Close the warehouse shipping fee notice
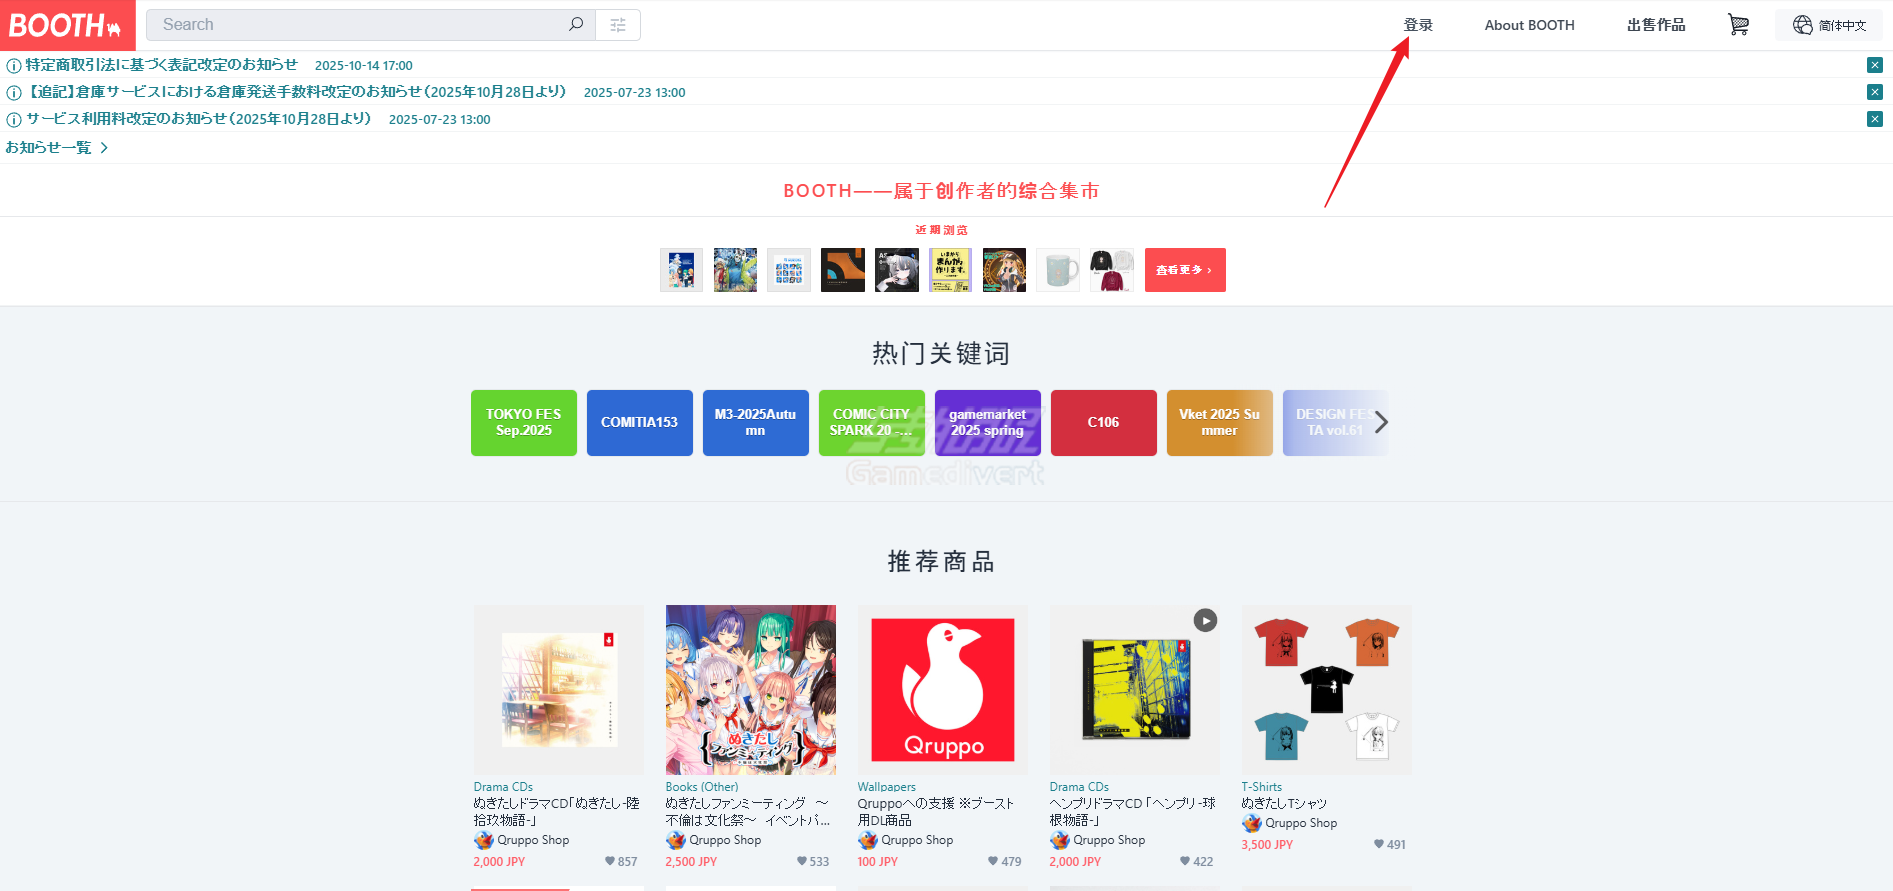 pos(1874,92)
